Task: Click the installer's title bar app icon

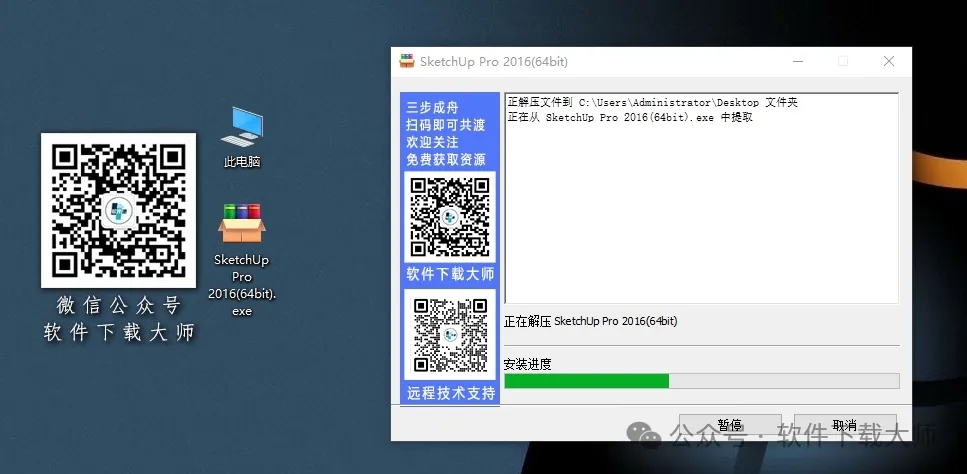Action: click(x=407, y=62)
